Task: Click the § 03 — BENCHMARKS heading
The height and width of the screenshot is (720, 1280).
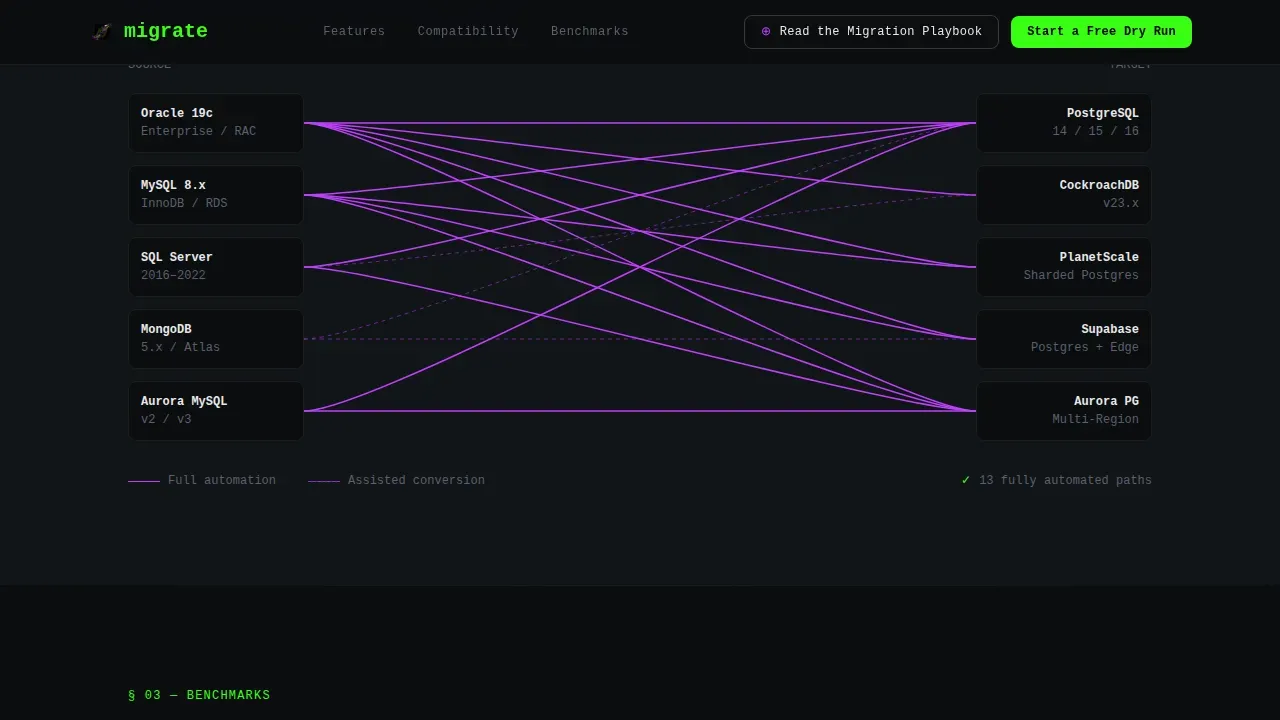Action: pos(199,695)
